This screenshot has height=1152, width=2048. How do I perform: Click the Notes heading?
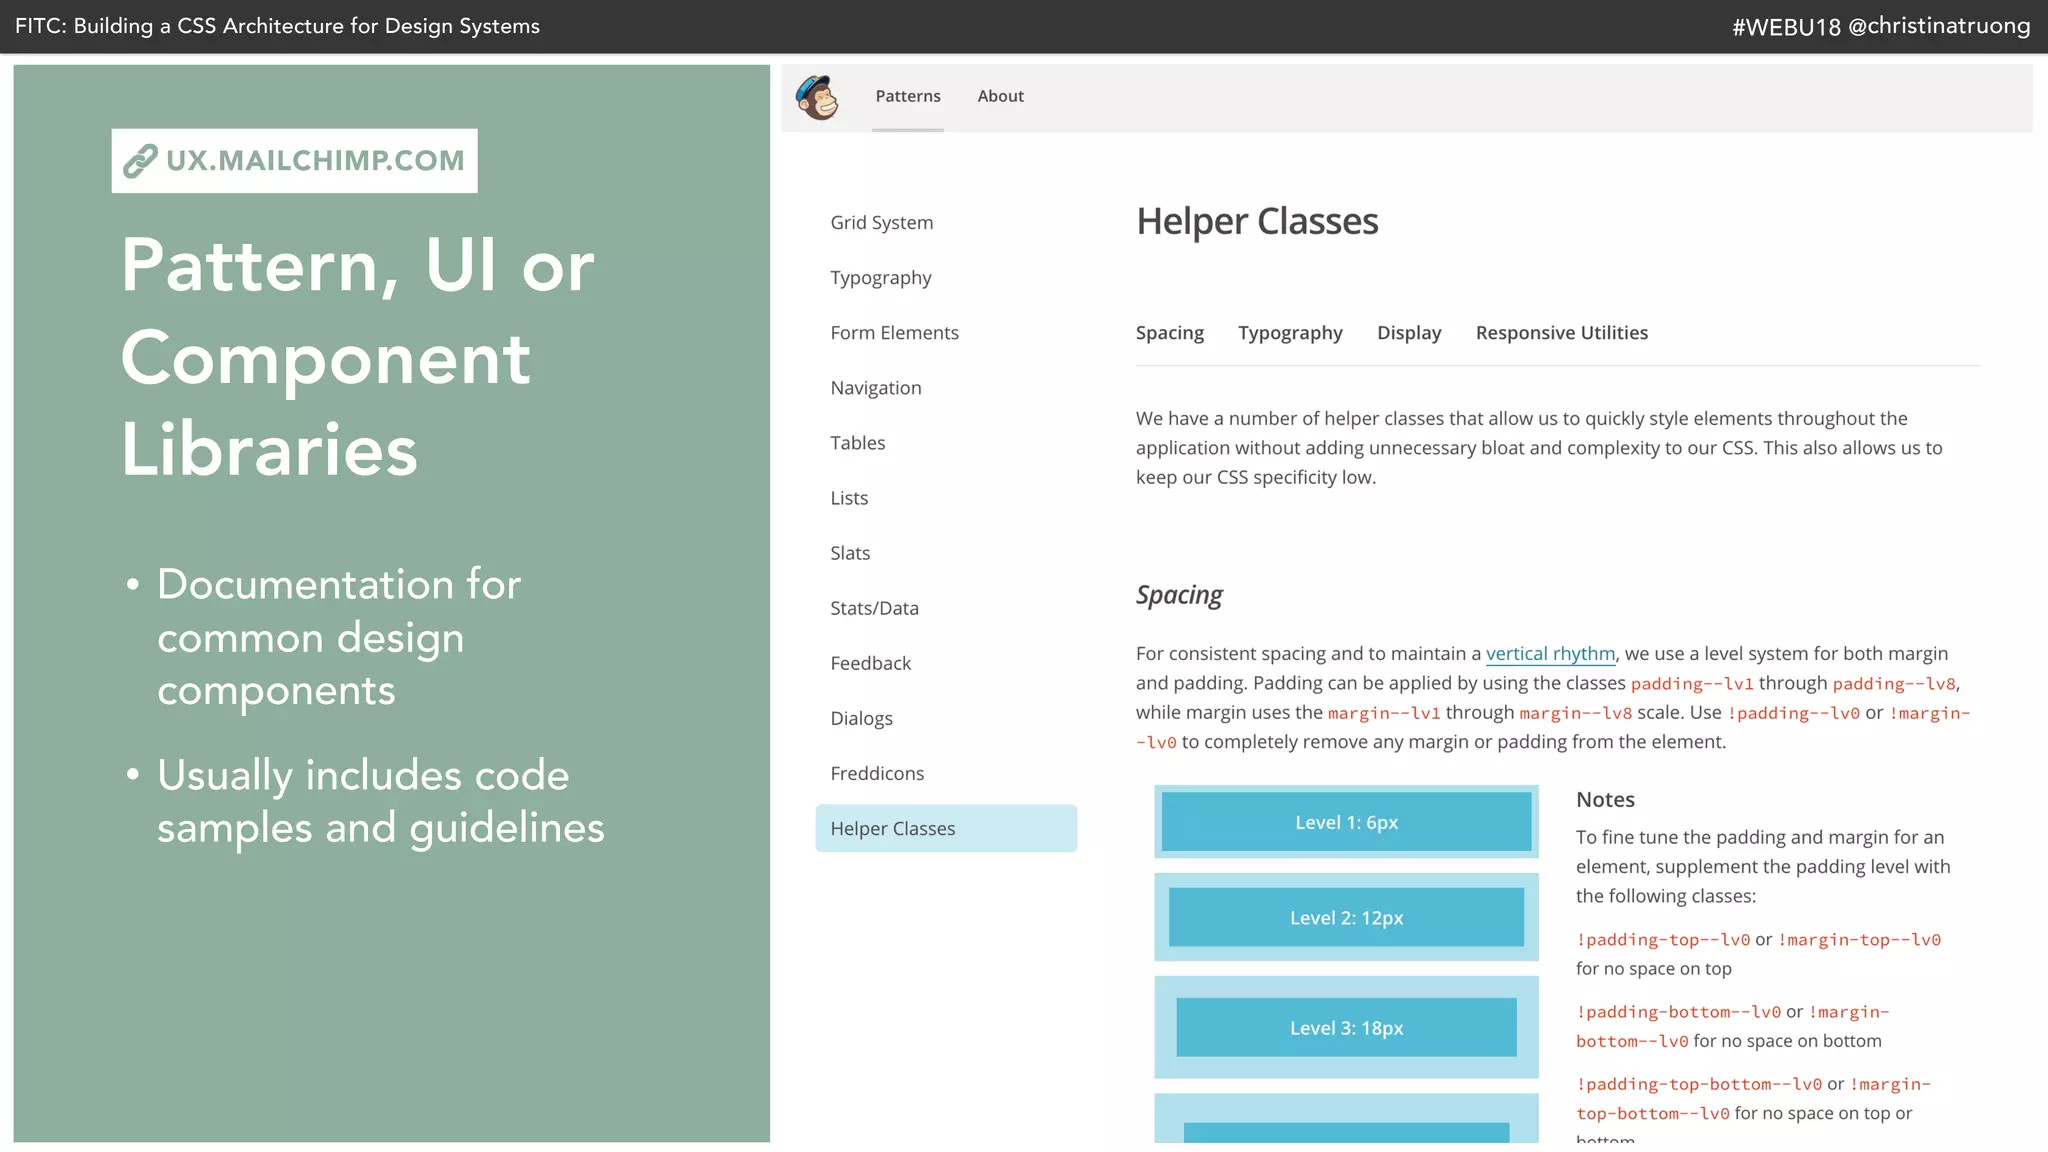tap(1605, 799)
